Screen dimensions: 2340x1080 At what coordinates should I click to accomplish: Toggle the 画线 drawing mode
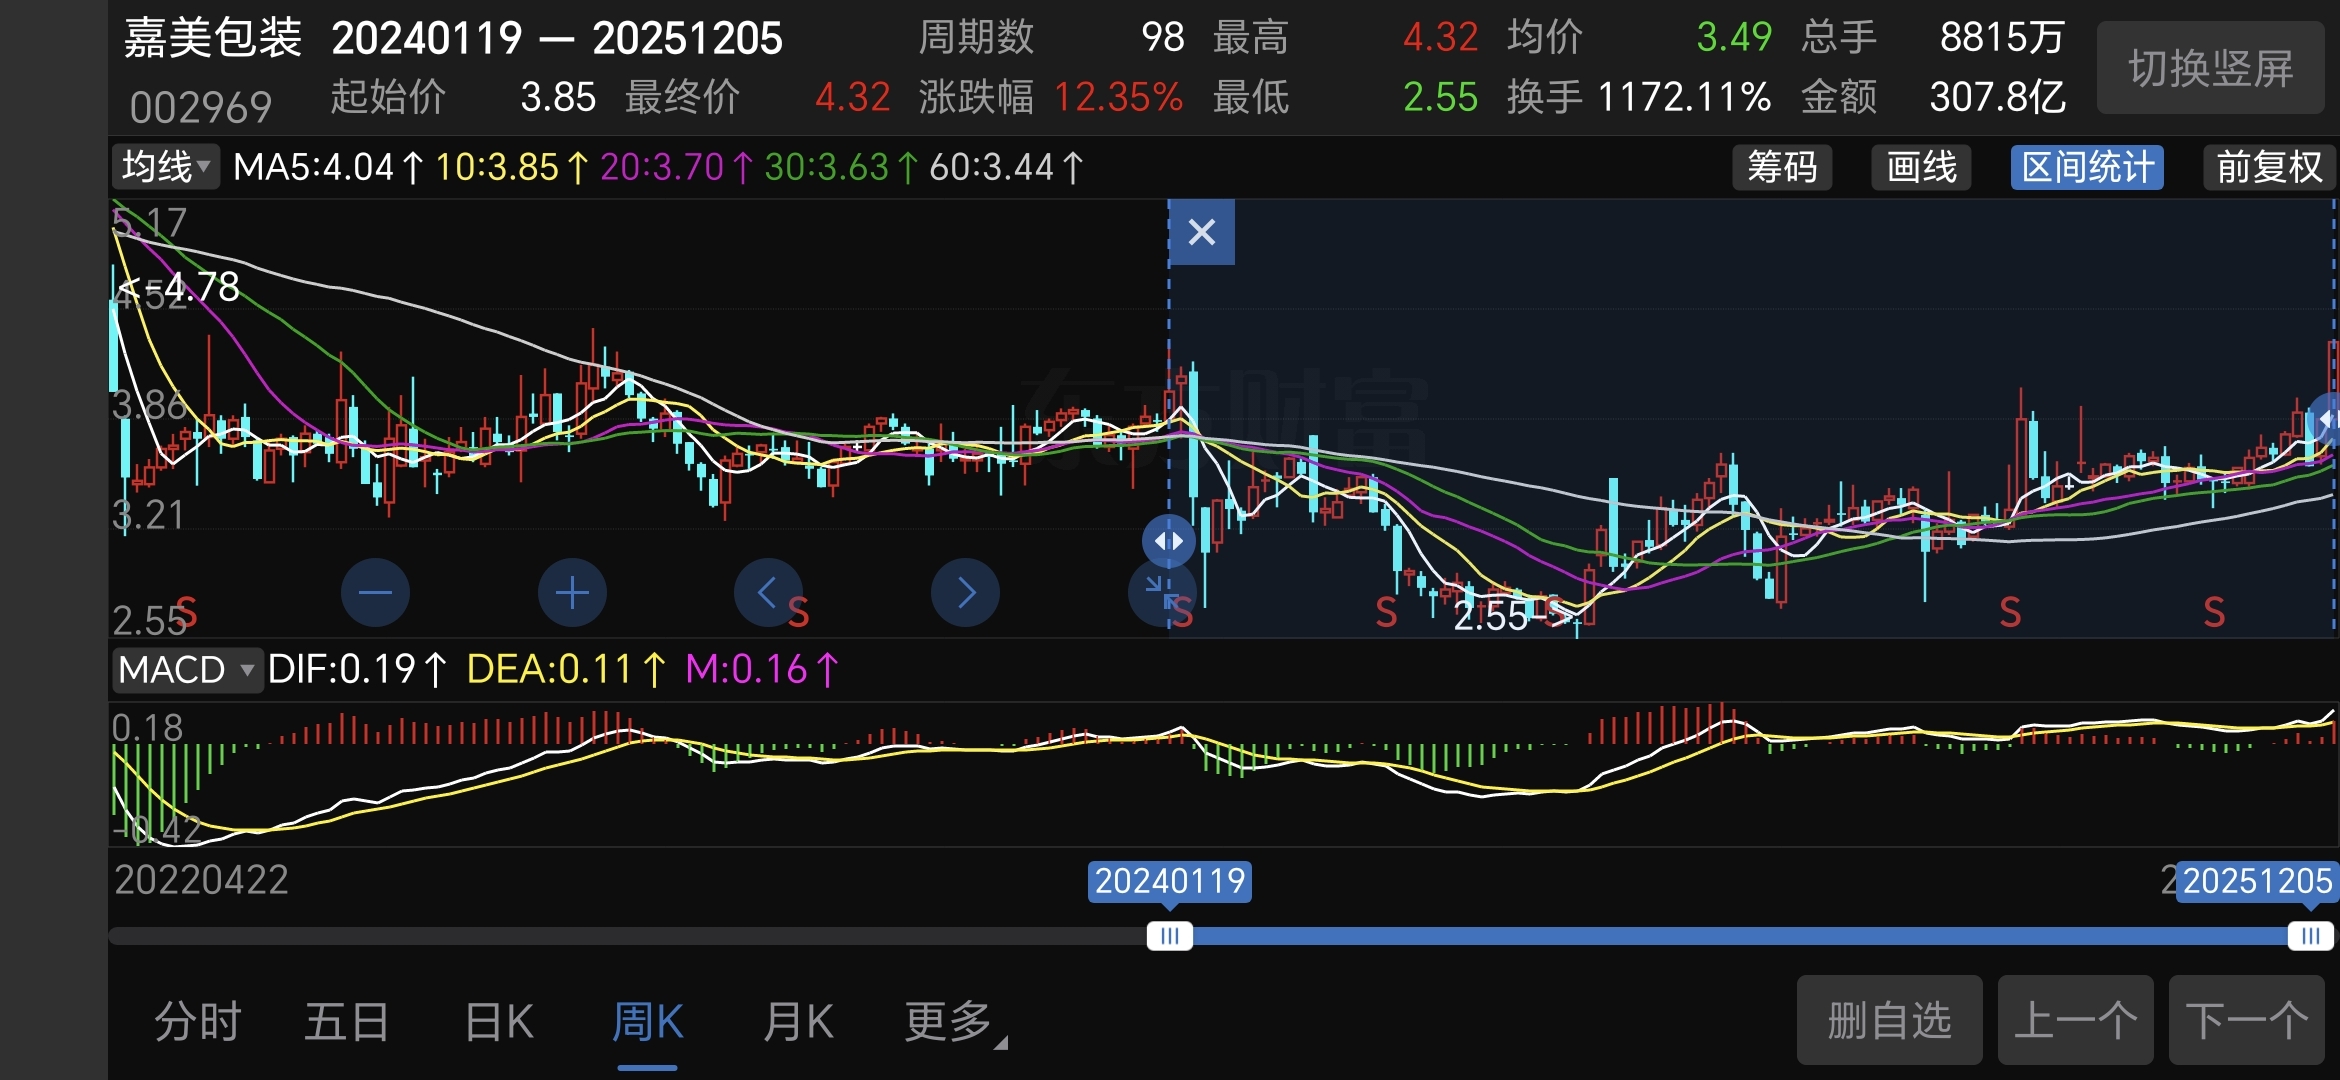click(x=1921, y=167)
